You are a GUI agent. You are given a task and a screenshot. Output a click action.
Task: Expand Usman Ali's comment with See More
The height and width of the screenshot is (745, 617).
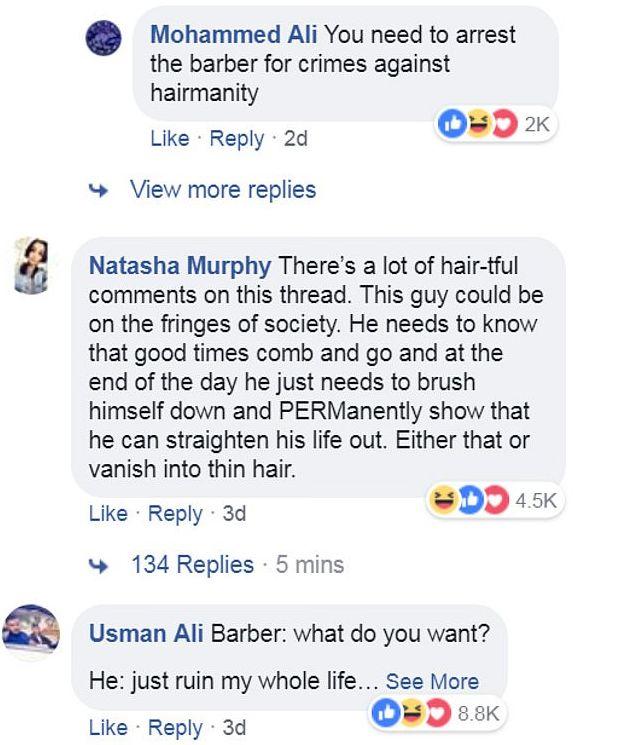[x=432, y=681]
